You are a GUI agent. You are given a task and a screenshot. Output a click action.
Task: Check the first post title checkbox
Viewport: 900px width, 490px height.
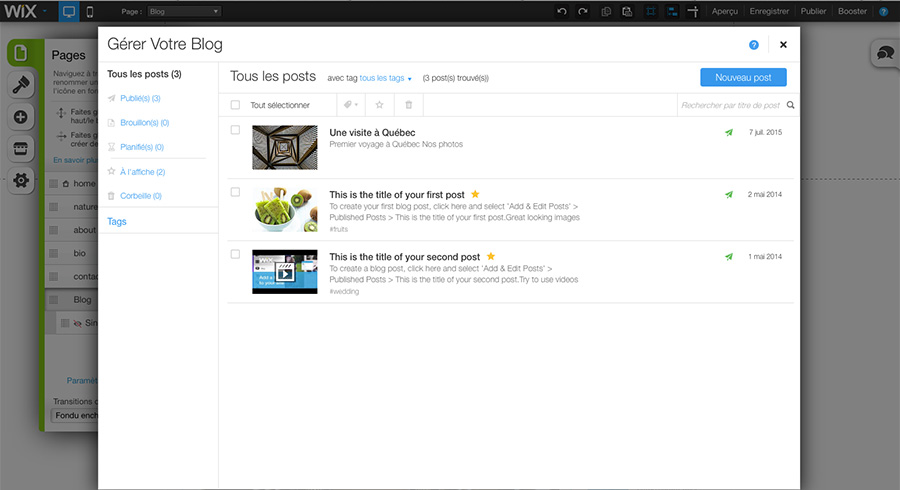click(235, 192)
